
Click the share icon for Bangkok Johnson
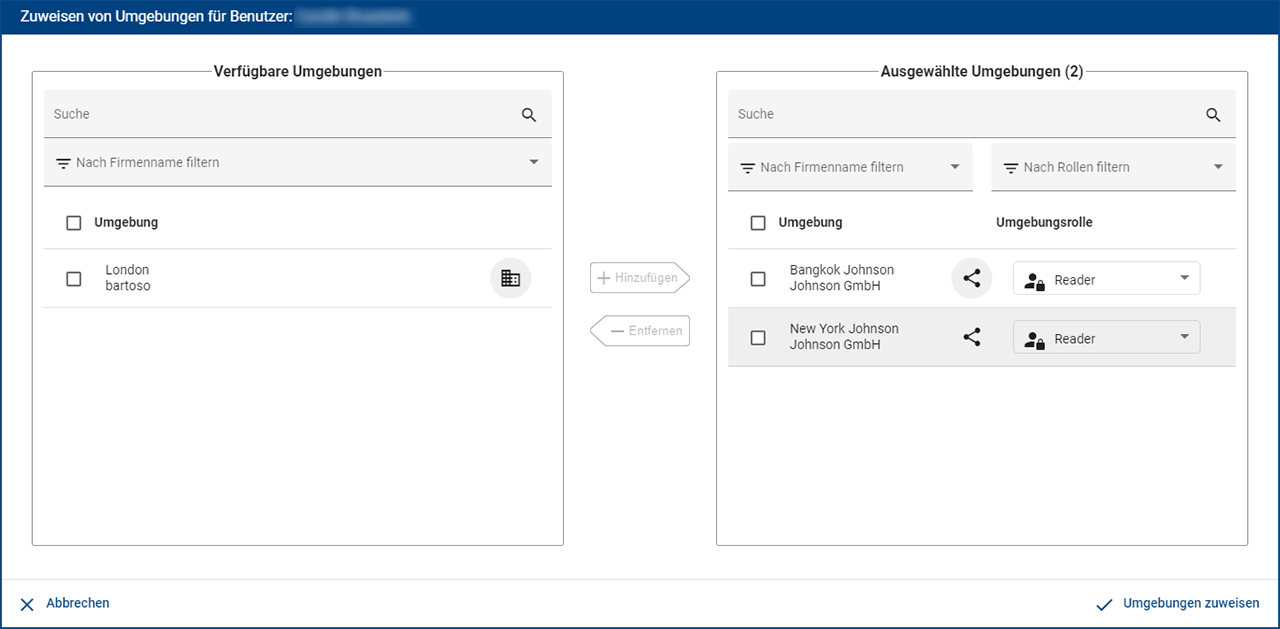click(971, 279)
